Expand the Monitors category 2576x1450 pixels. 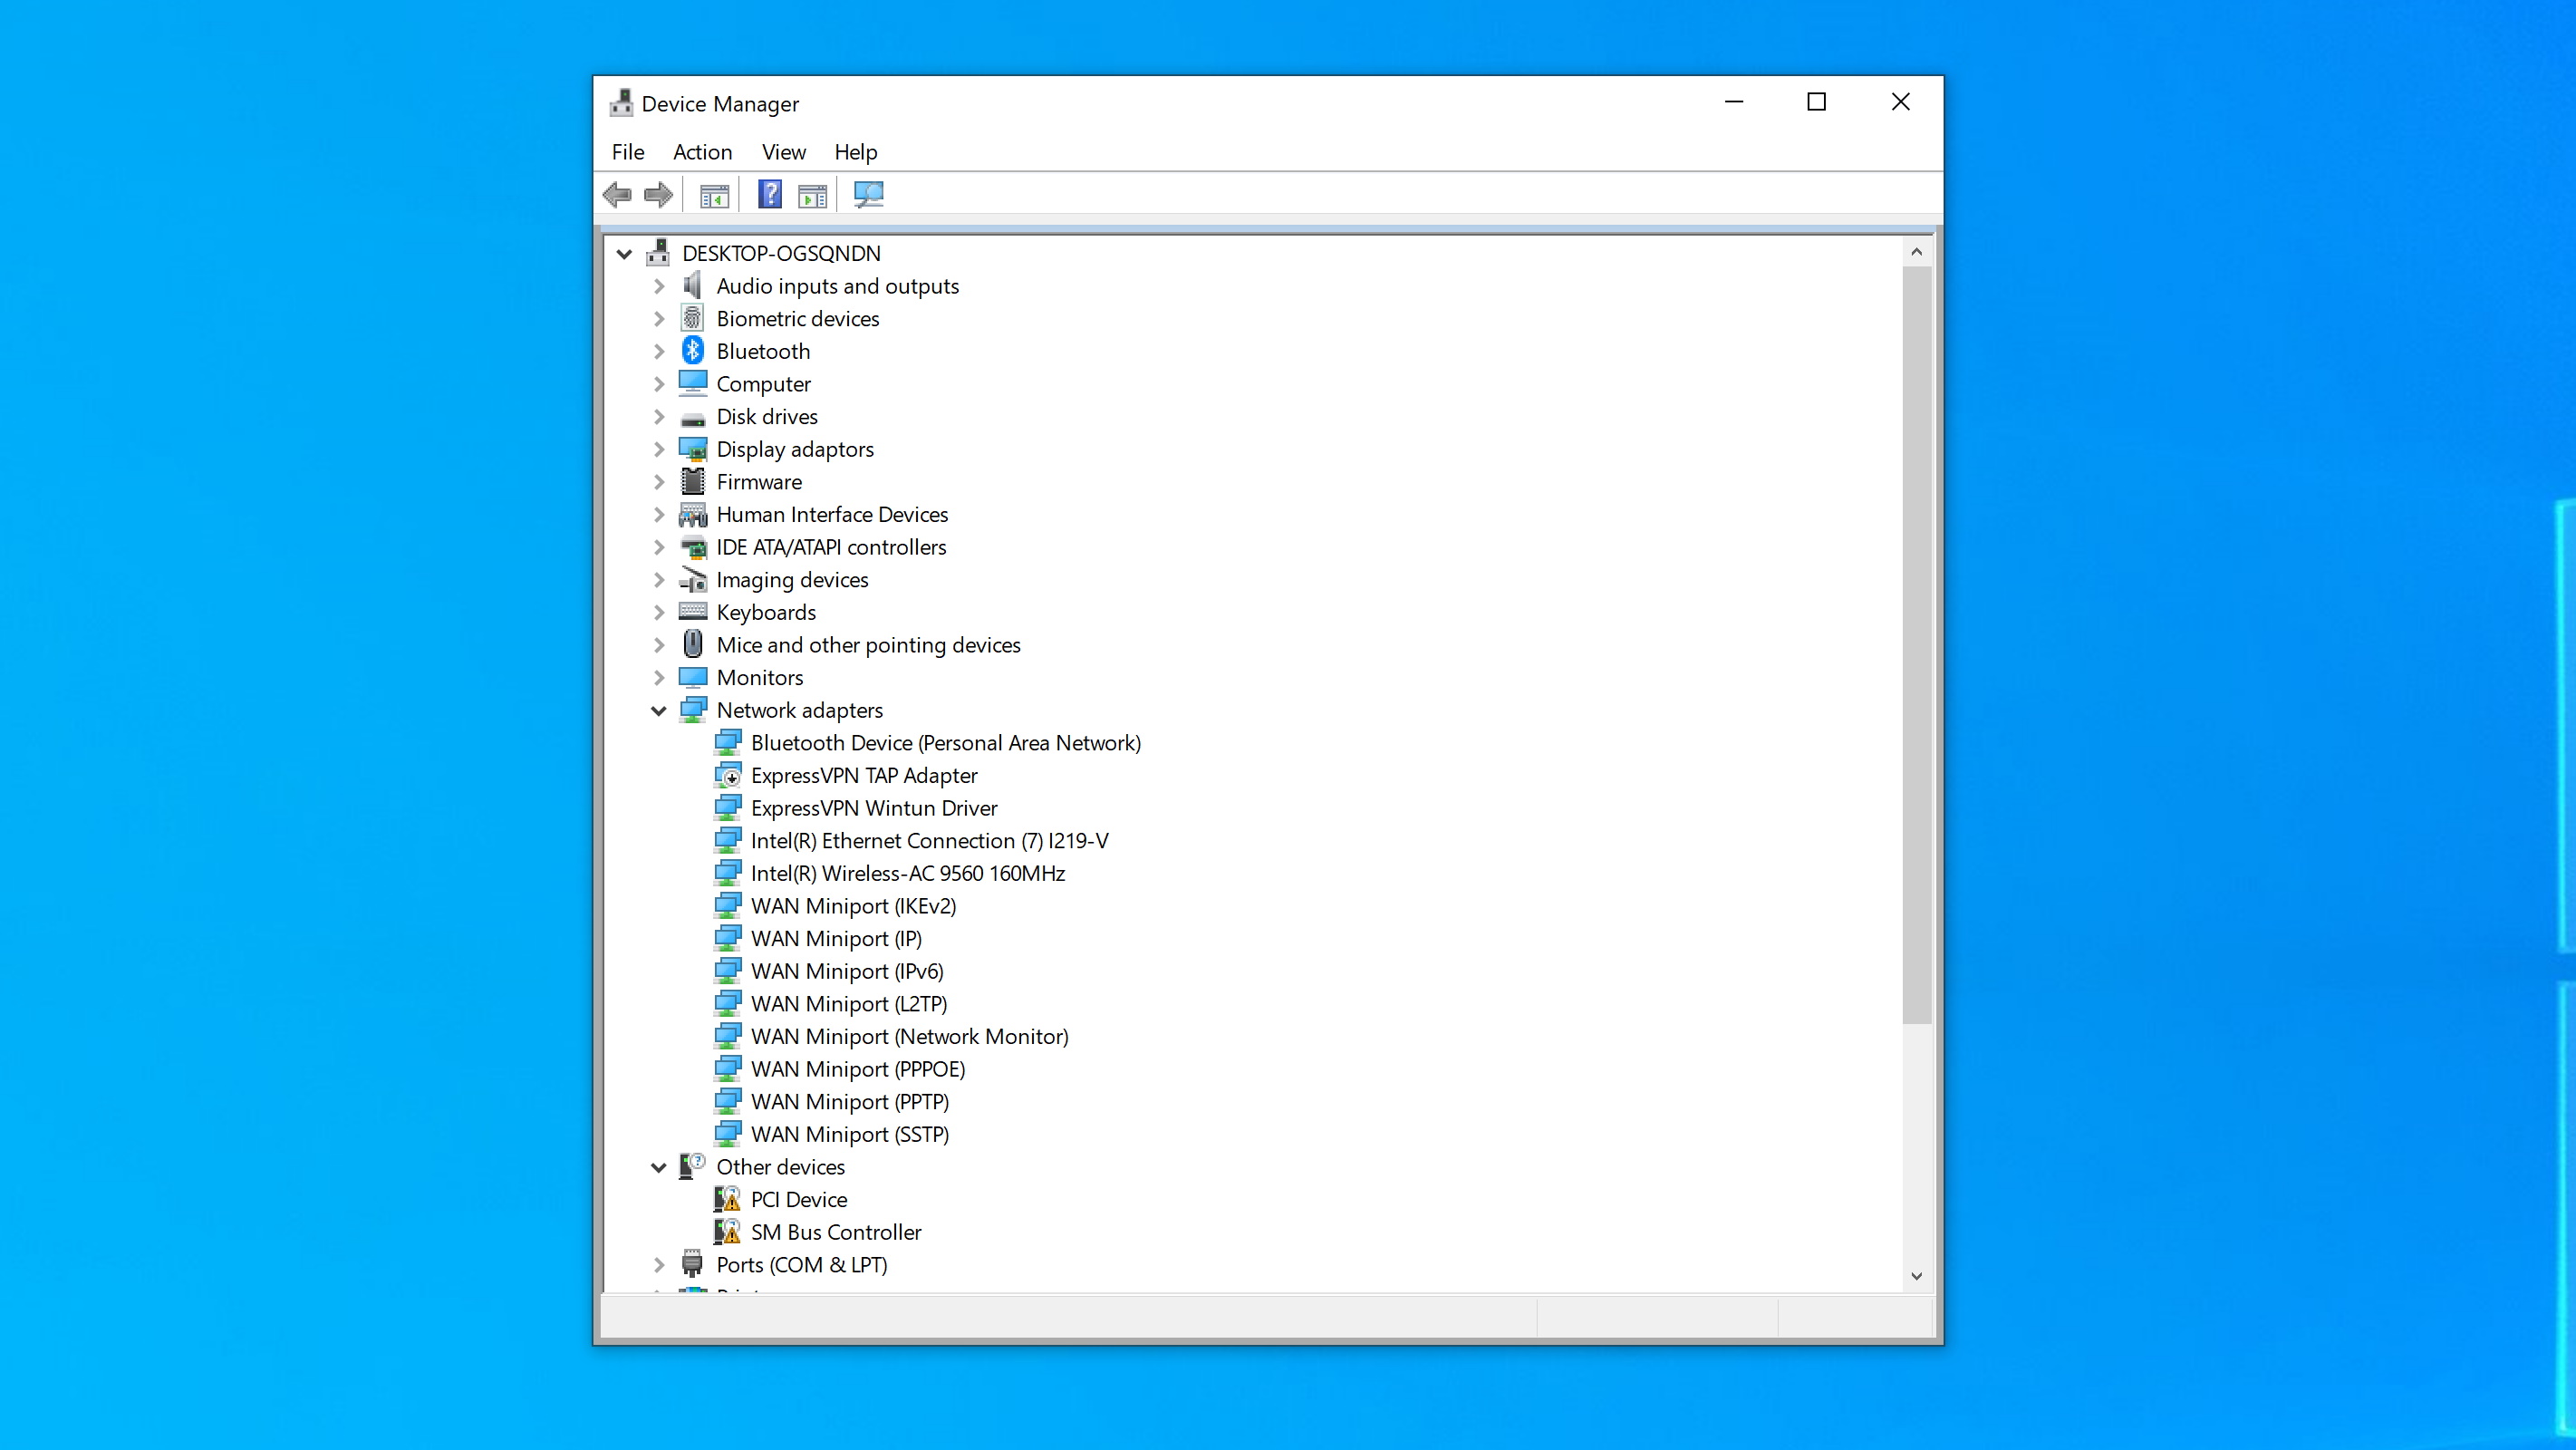tap(658, 676)
